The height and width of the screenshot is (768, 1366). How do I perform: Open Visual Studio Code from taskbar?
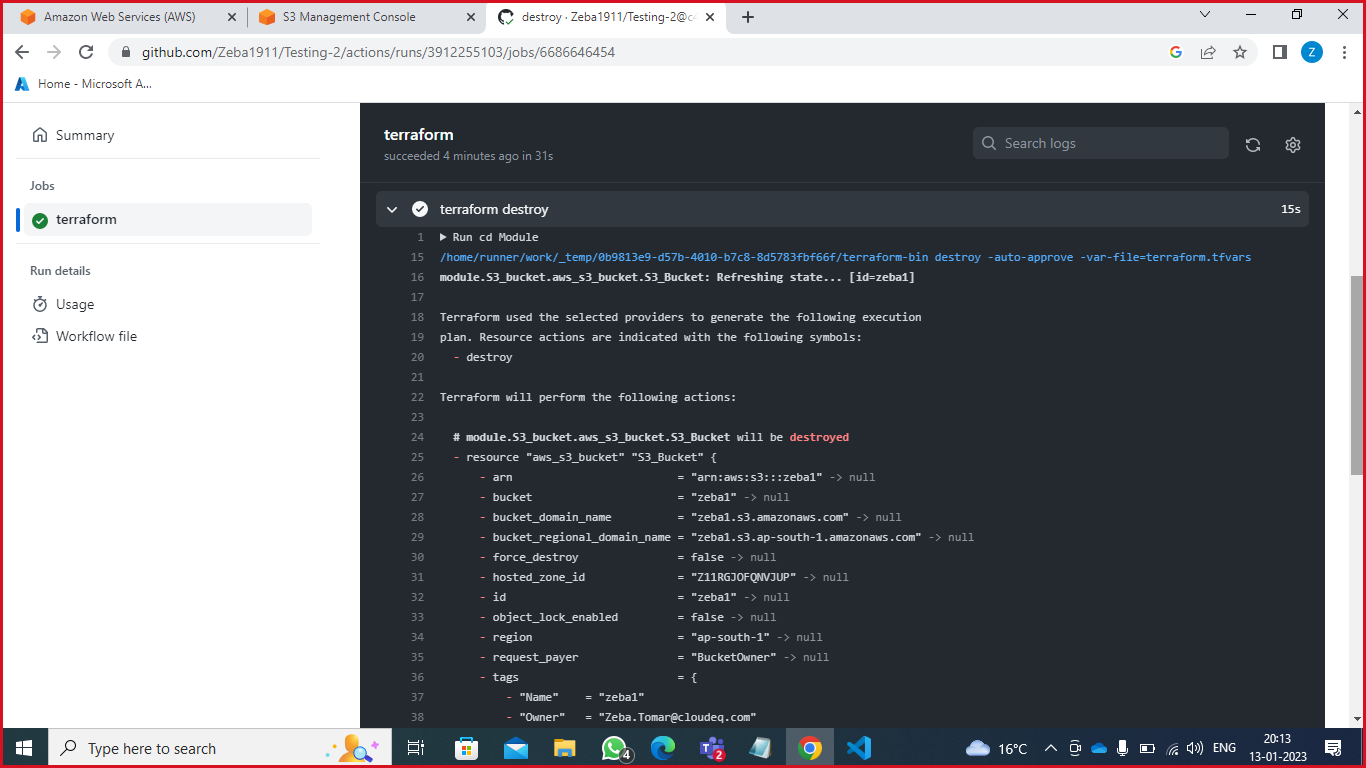coord(858,748)
